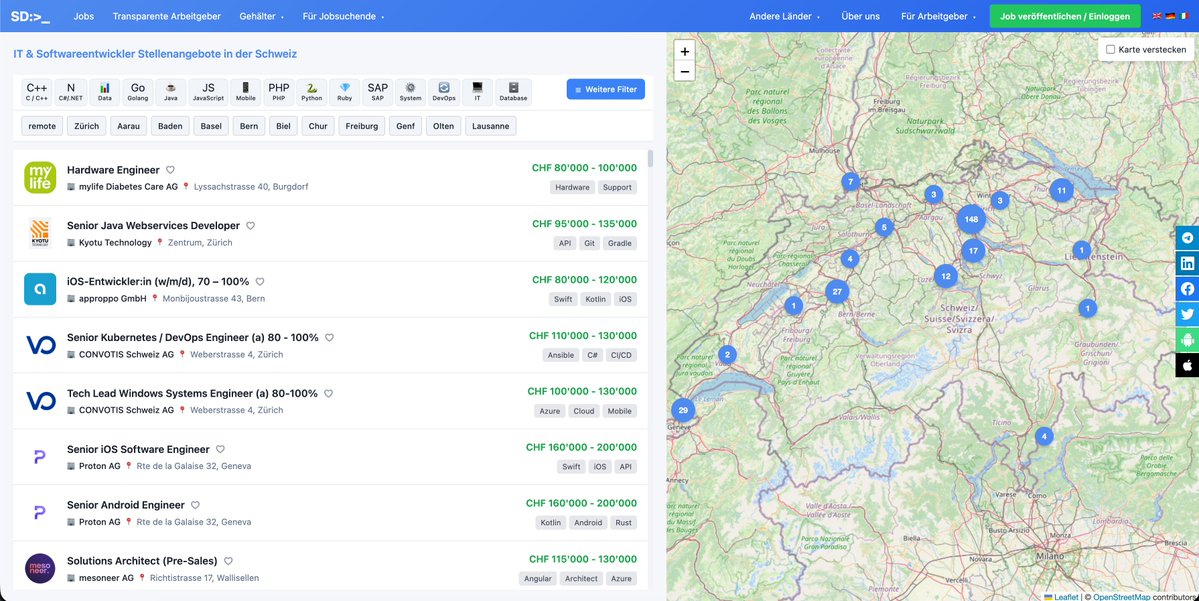Zoom in on the map
Viewport: 1199px width, 601px height.
pyautogui.click(x=684, y=51)
